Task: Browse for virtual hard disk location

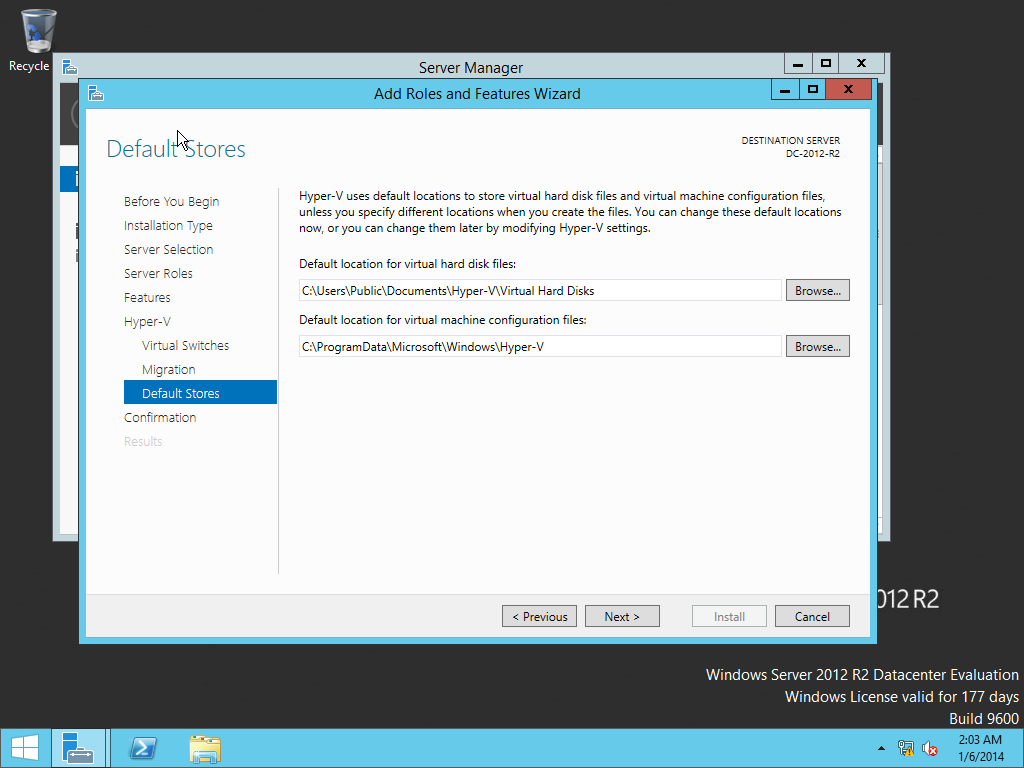Action: click(818, 291)
